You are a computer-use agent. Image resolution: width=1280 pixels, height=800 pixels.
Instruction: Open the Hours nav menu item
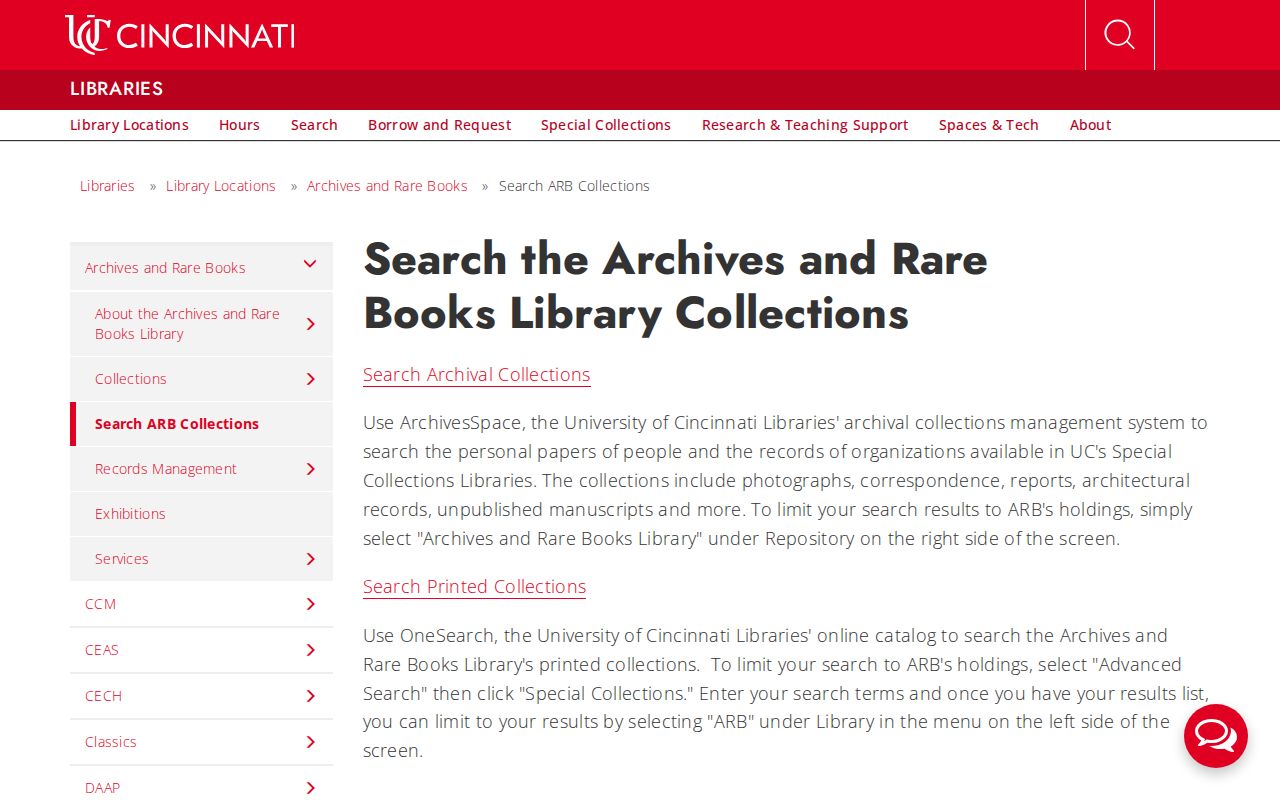pyautogui.click(x=239, y=125)
